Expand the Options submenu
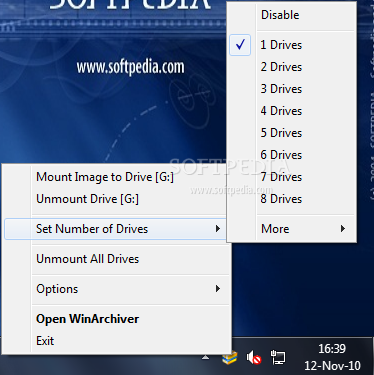Viewport: 374px width, 375px height. point(117,289)
